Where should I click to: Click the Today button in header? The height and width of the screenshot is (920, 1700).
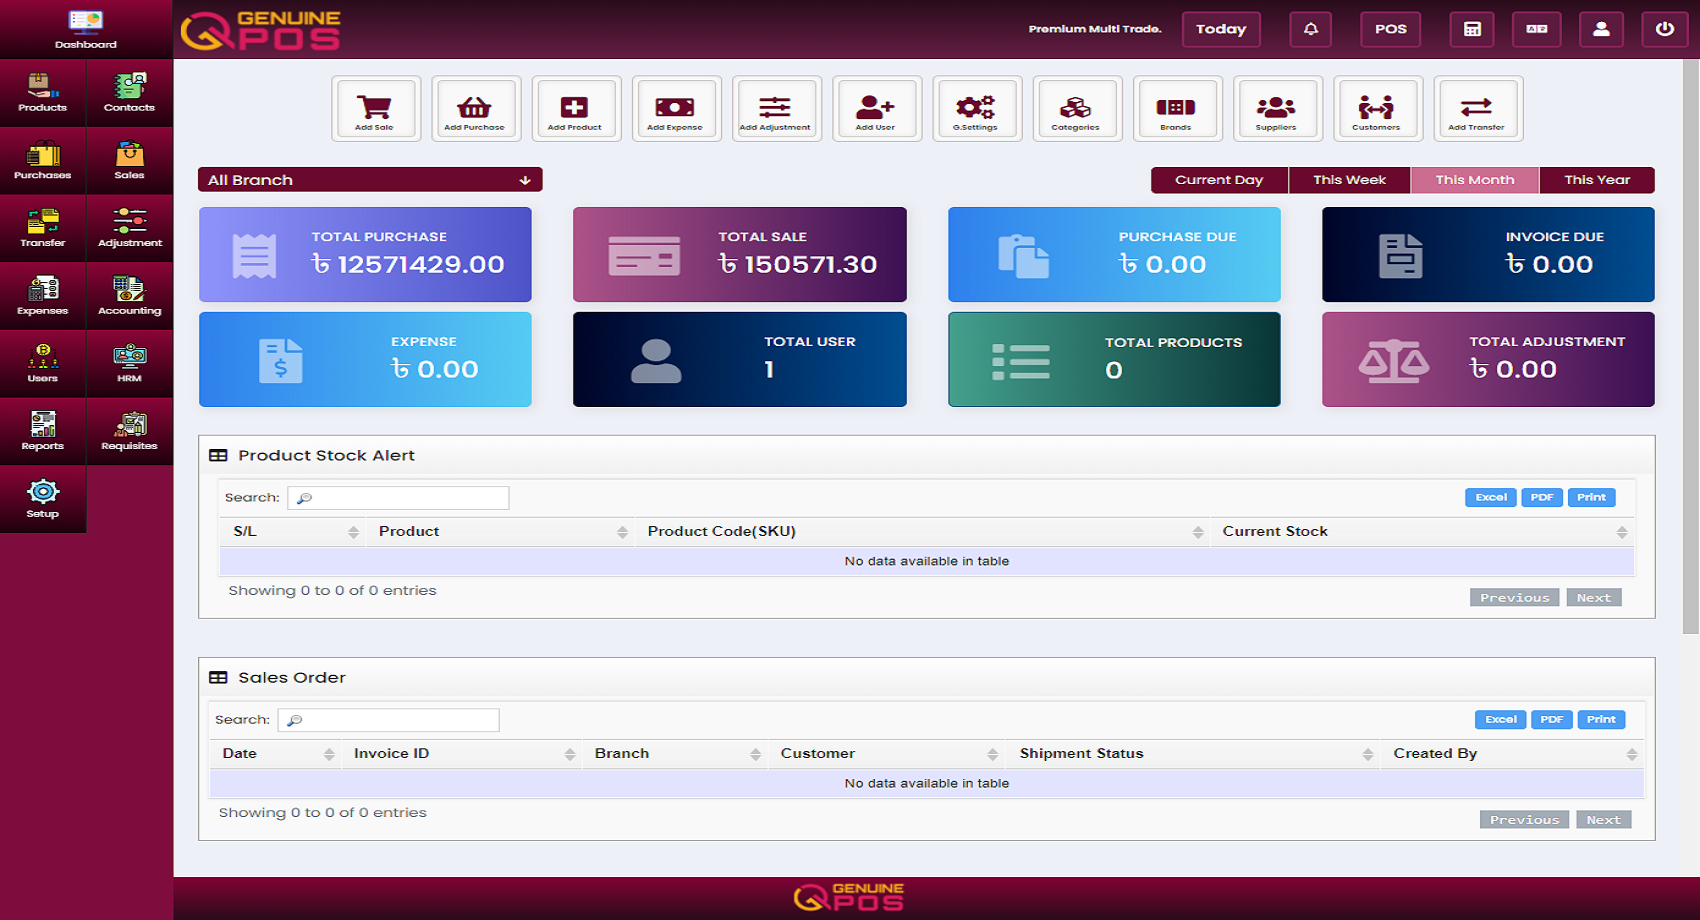click(x=1221, y=29)
